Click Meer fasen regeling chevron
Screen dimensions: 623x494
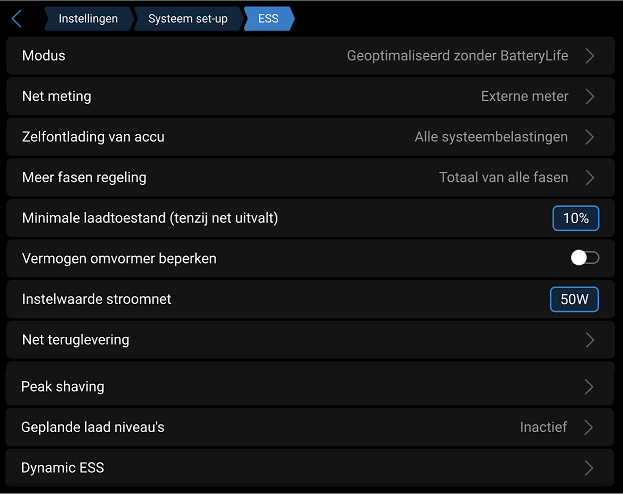coord(590,178)
